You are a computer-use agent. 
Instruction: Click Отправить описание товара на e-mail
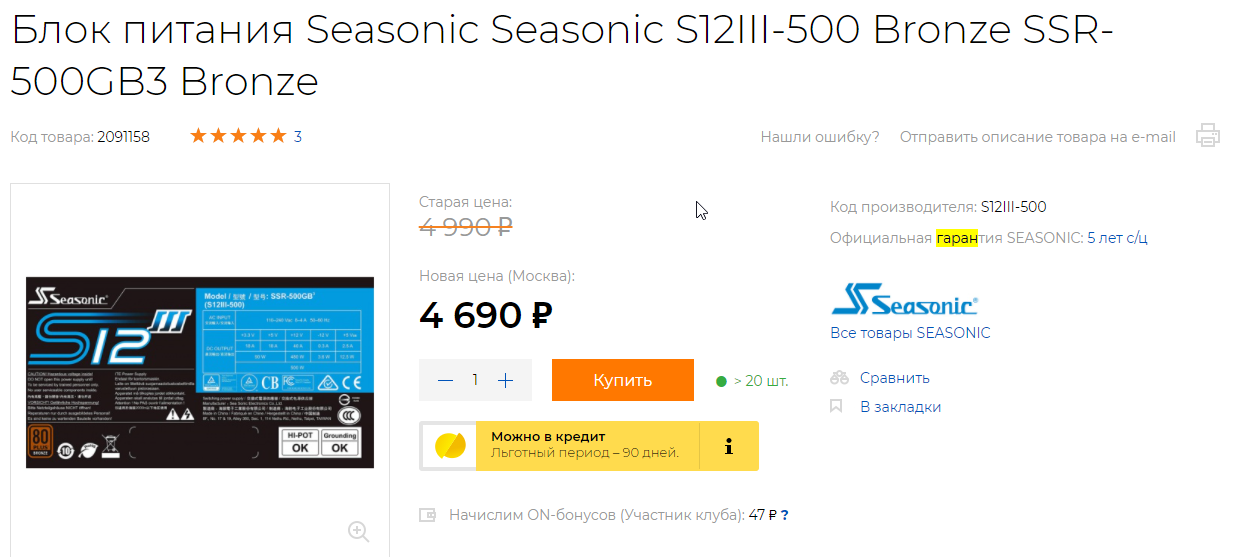(1038, 137)
